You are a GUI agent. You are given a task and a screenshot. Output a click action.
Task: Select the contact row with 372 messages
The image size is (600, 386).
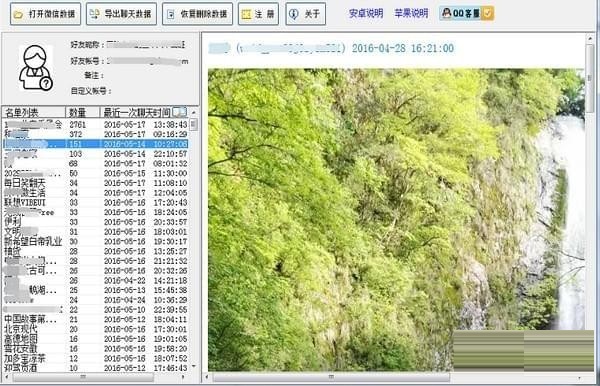[x=96, y=134]
